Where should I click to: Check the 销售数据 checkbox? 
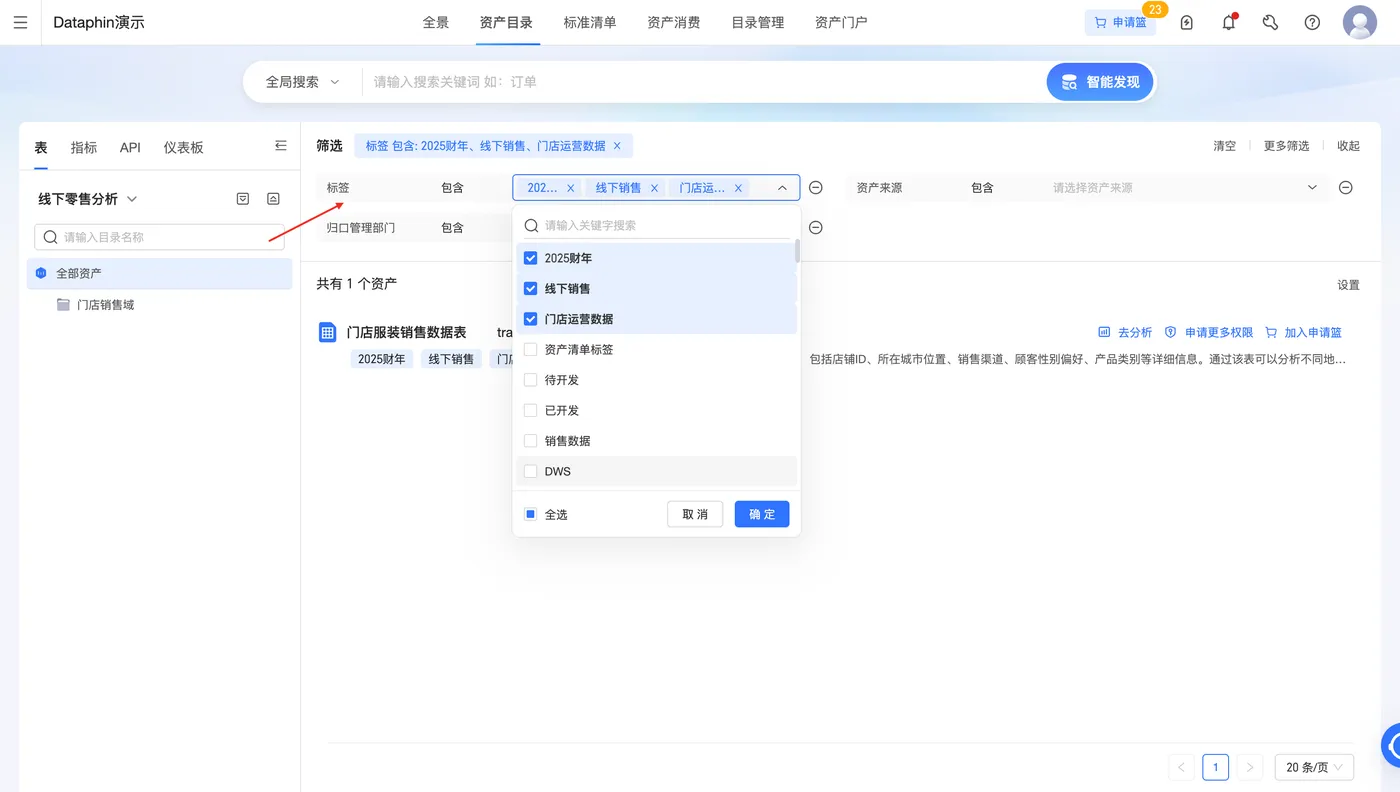[x=531, y=441]
